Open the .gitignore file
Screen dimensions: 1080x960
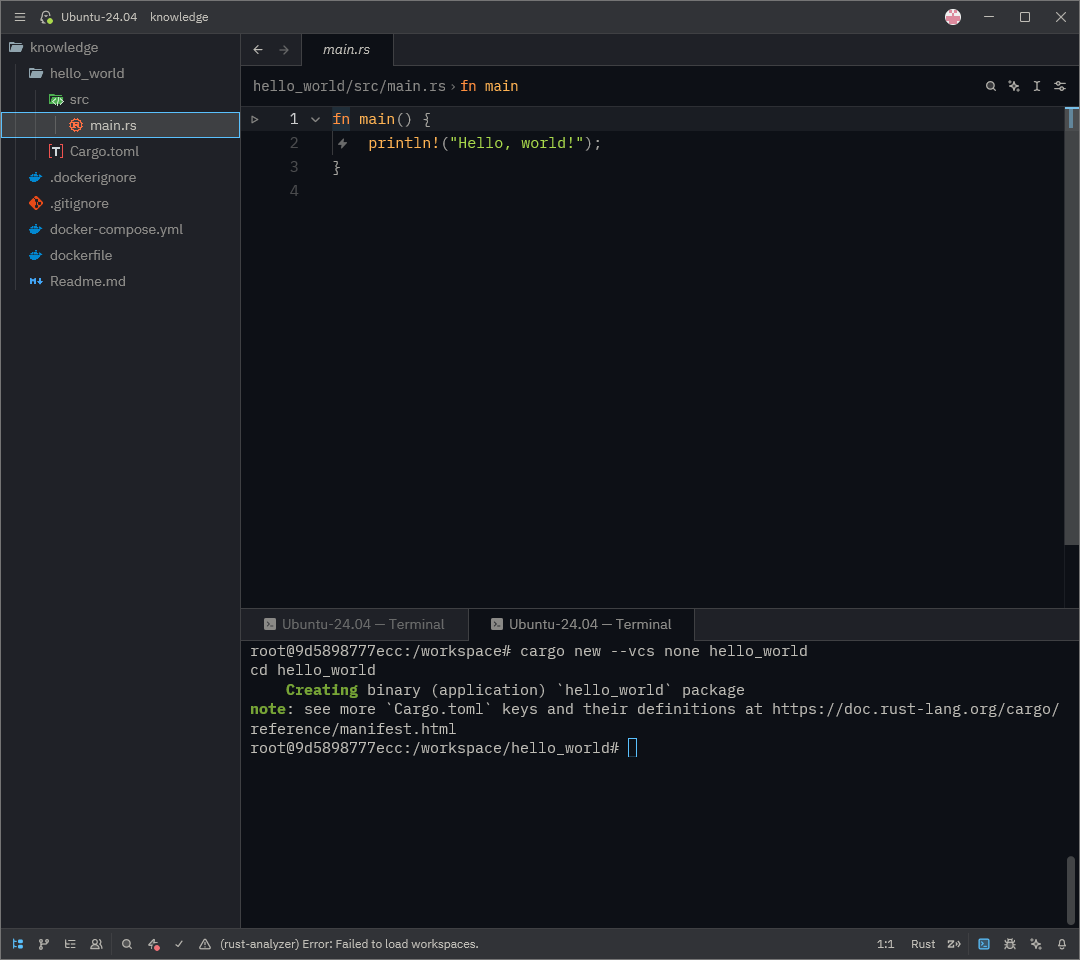click(121, 203)
